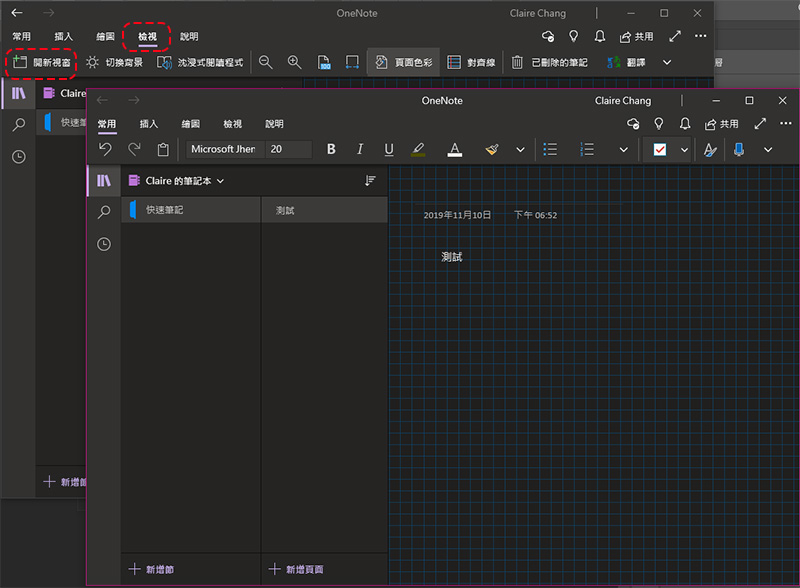Expand tags dropdown chevron next to checkbox
The height and width of the screenshot is (588, 800).
click(684, 150)
